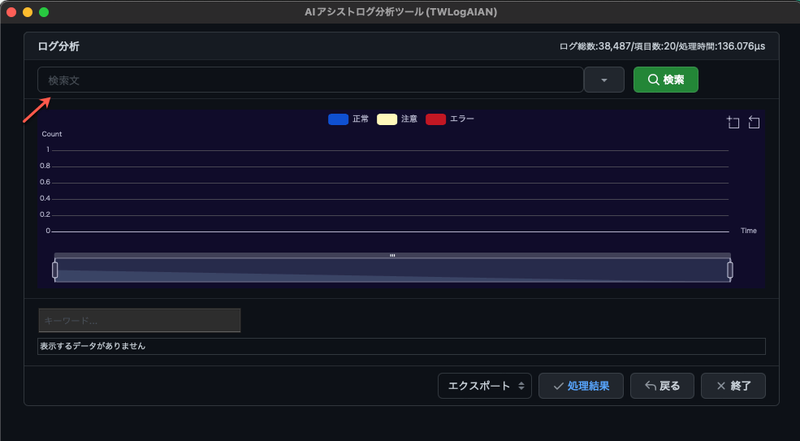Viewport: 800px width, 441px height.
Task: Click the zoom reset icon on chart
Action: [754, 122]
